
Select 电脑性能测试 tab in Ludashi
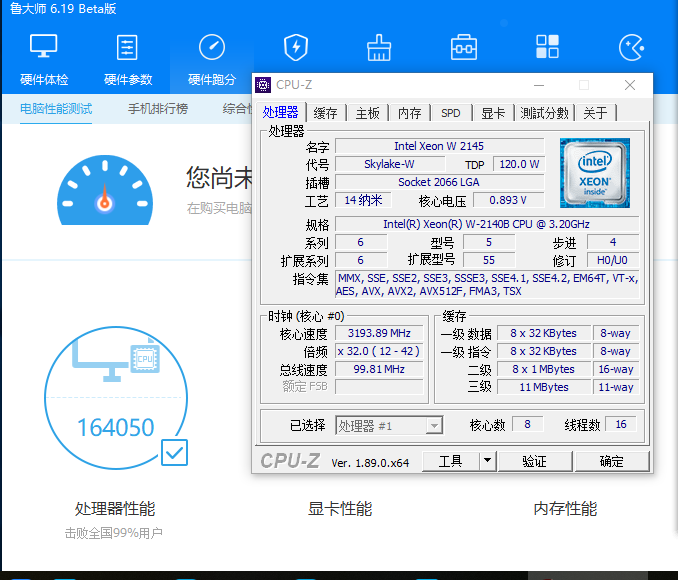point(56,109)
